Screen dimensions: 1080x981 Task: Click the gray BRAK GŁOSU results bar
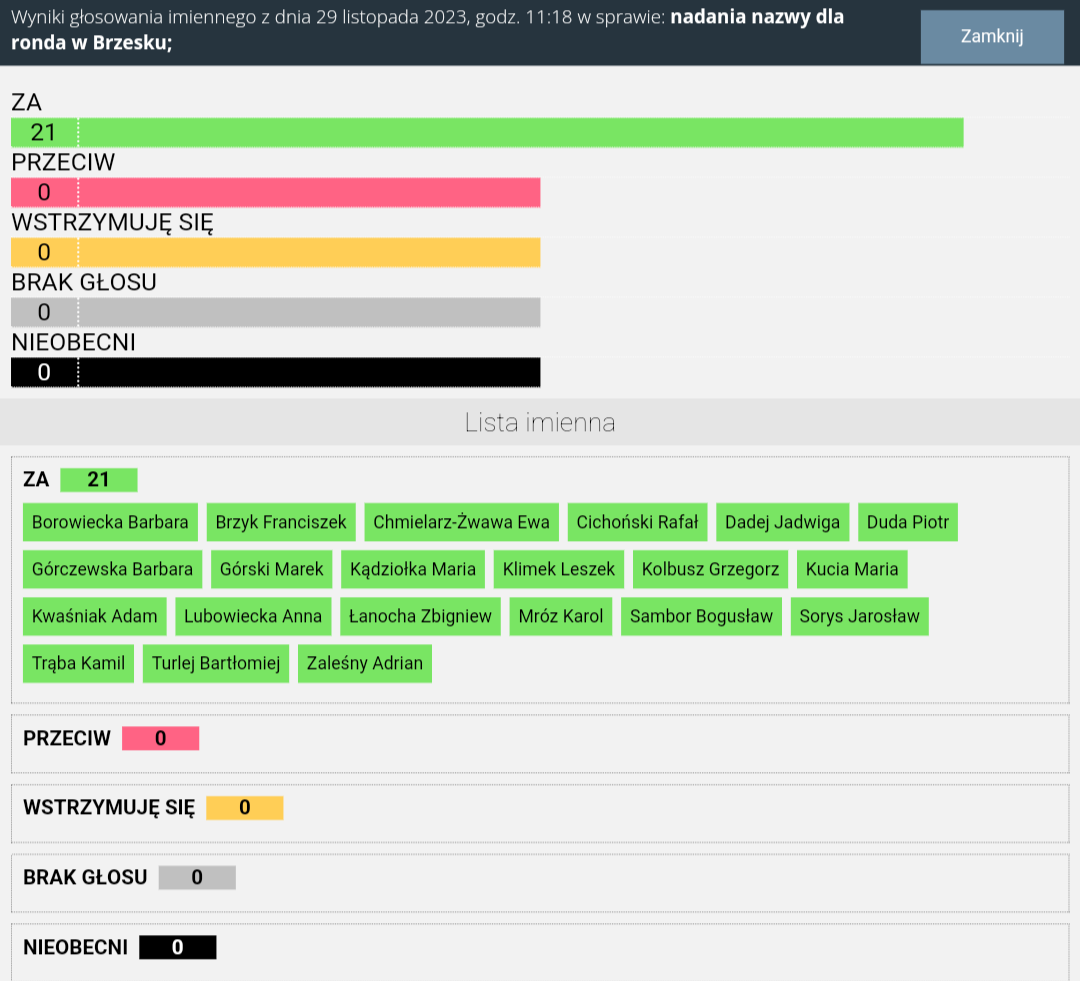pos(275,313)
